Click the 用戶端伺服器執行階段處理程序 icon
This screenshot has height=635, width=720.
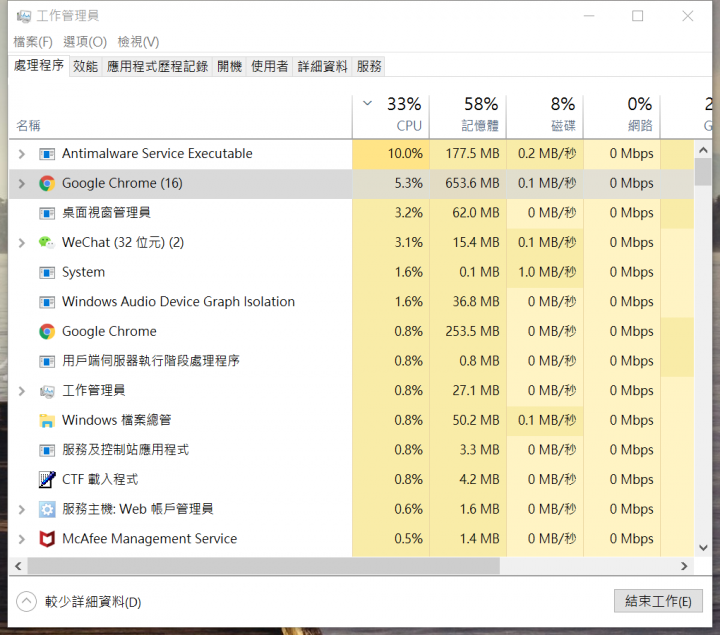[x=47, y=361]
